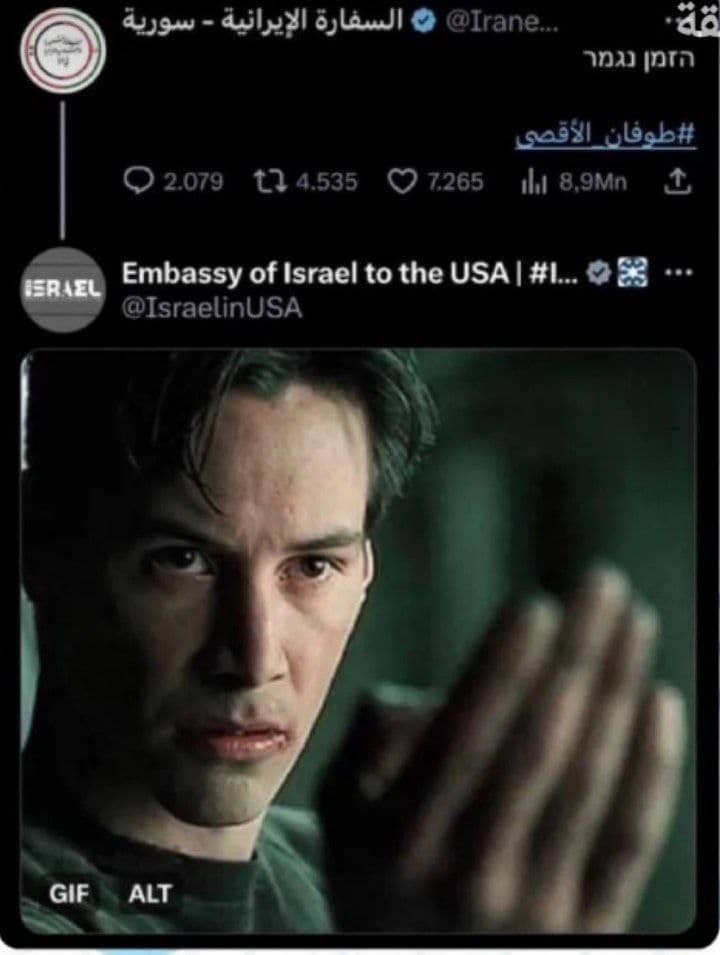
Task: Click the blue verified badge of Iranian Embassy
Action: (x=423, y=21)
